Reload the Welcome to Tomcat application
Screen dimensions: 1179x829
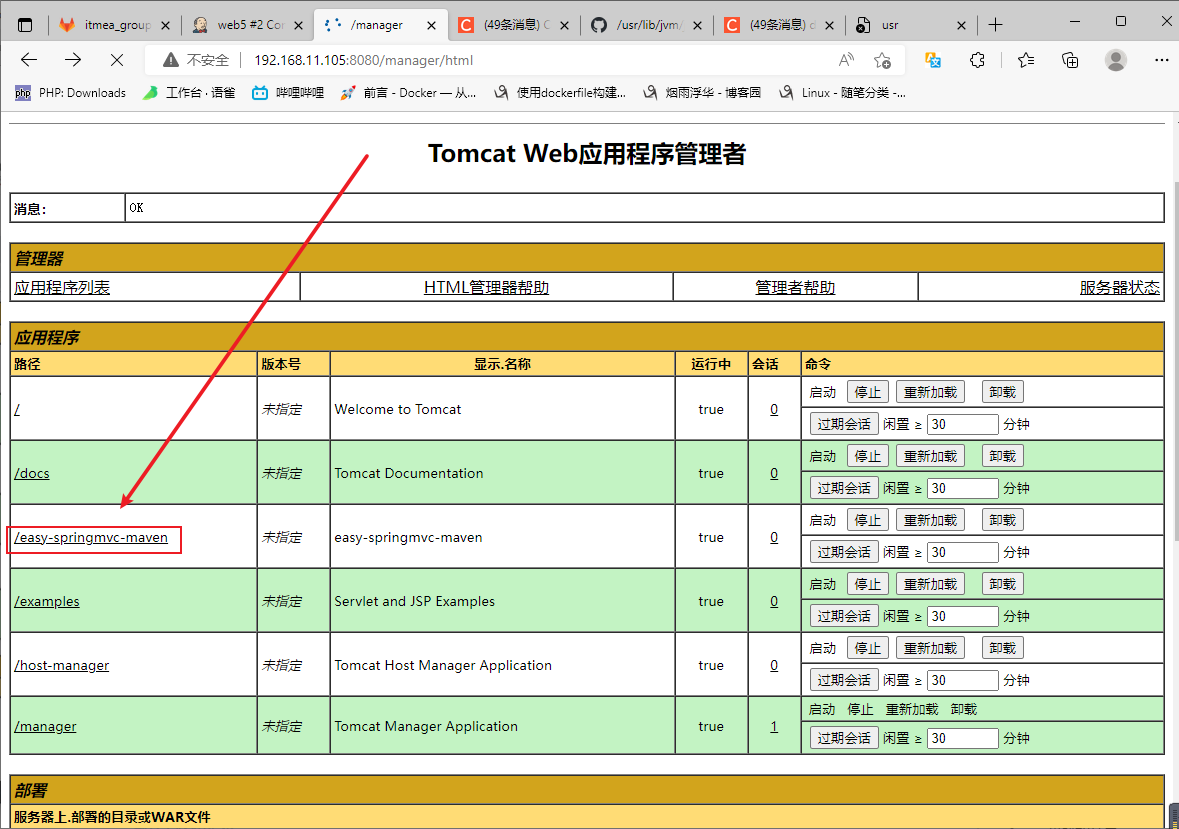tap(930, 392)
